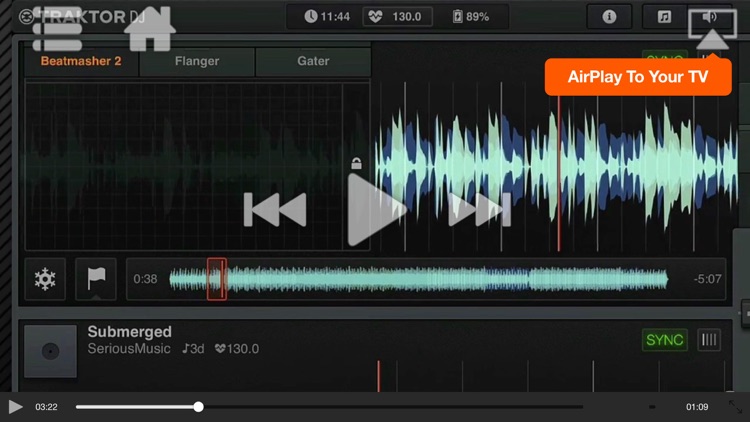The width and height of the screenshot is (750, 422).
Task: Switch to the Gater effect tab
Action: click(313, 61)
